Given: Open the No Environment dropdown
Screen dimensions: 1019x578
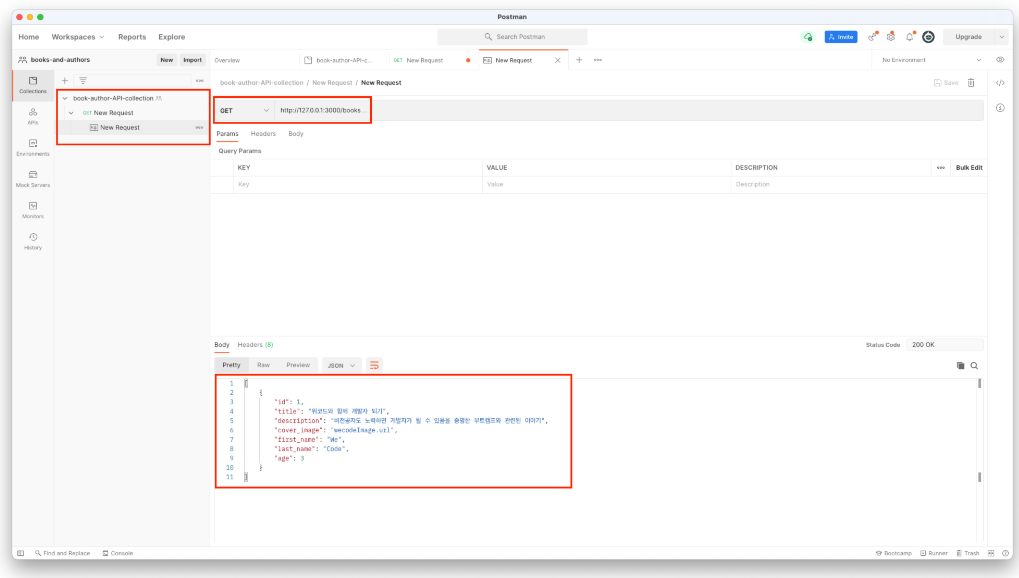Looking at the screenshot, I should tap(931, 60).
